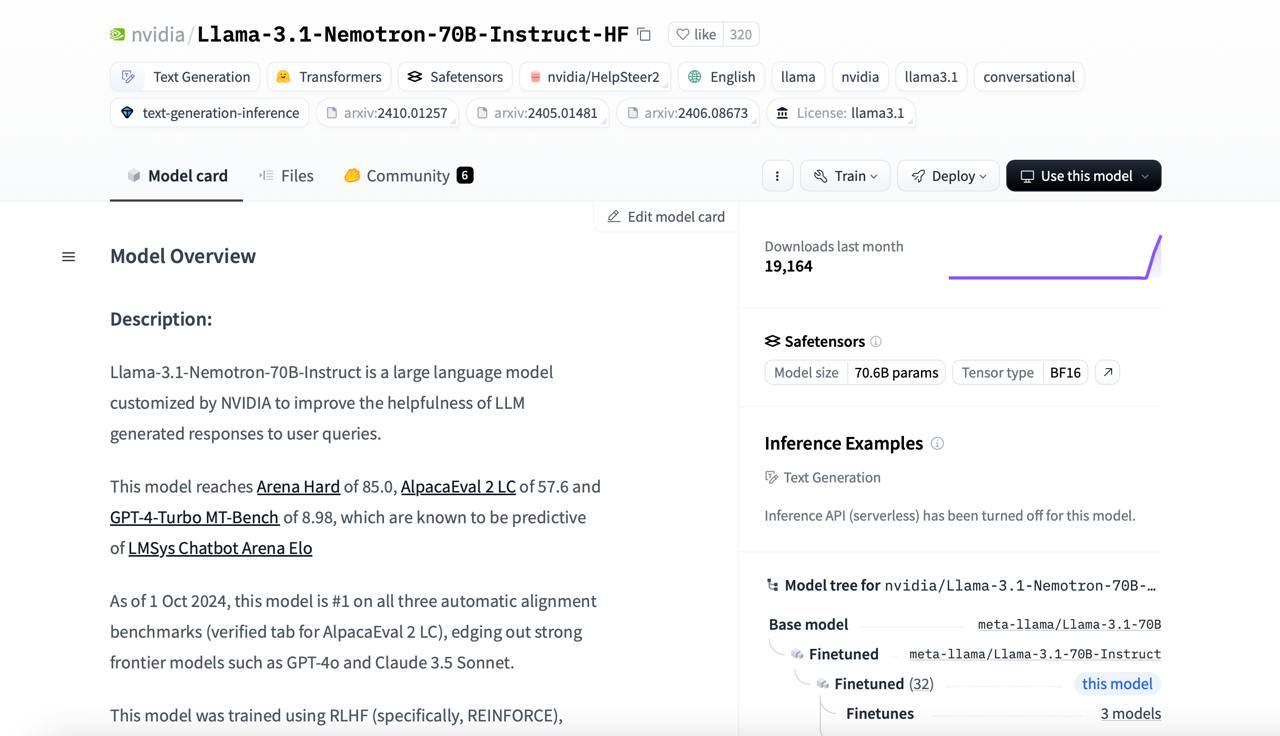Click the Safetensors info icon
The width and height of the screenshot is (1280, 736).
tap(876, 342)
